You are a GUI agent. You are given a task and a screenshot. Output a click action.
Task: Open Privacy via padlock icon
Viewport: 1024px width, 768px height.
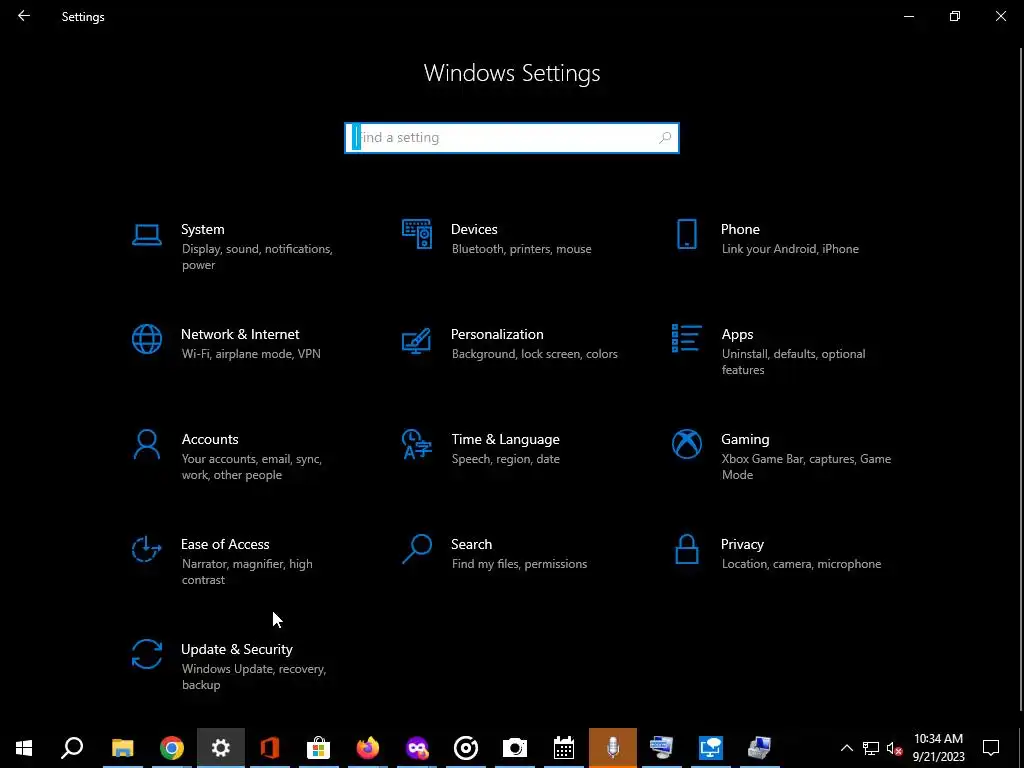point(686,549)
